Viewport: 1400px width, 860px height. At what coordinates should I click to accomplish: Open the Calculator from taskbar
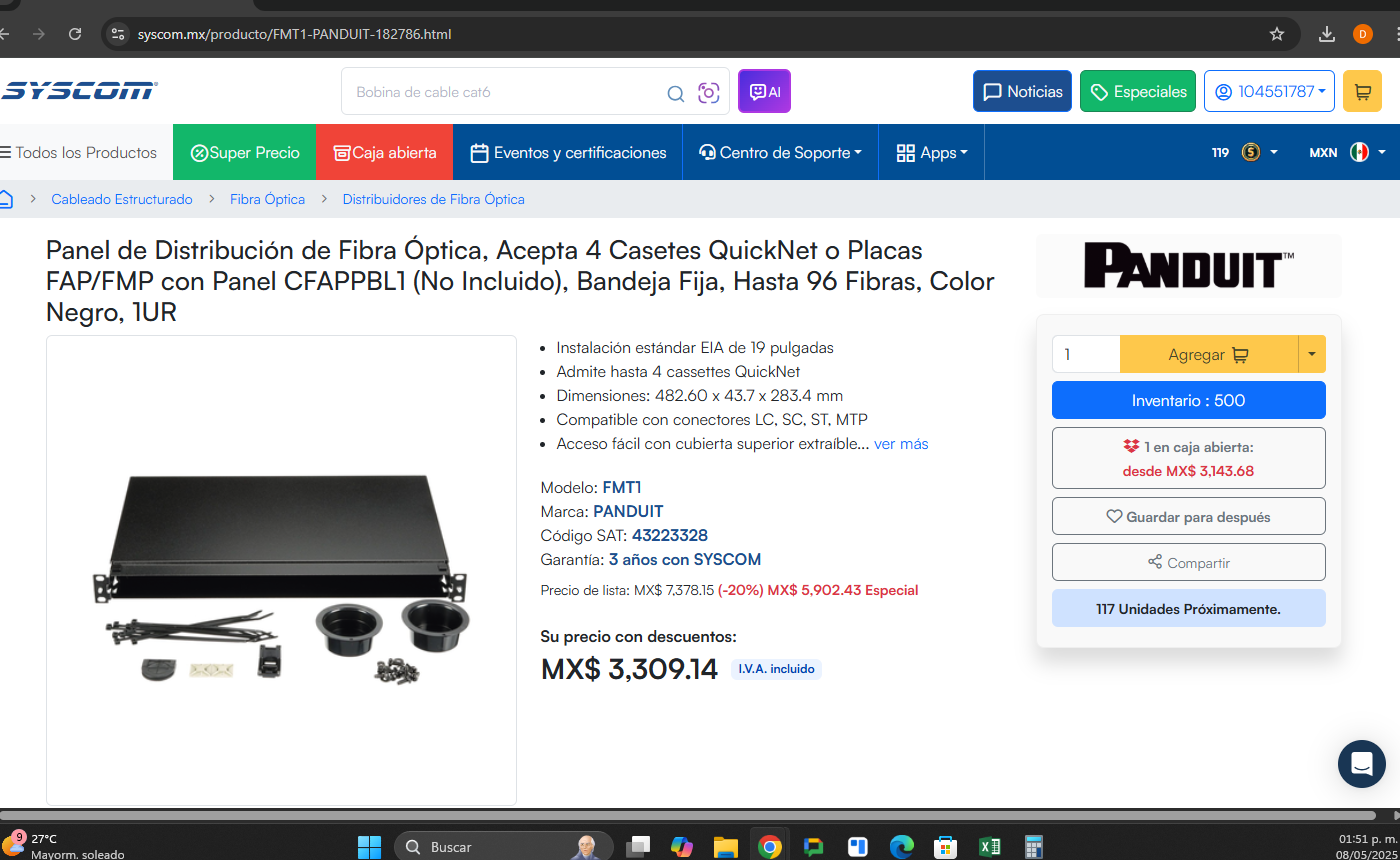(x=1034, y=847)
